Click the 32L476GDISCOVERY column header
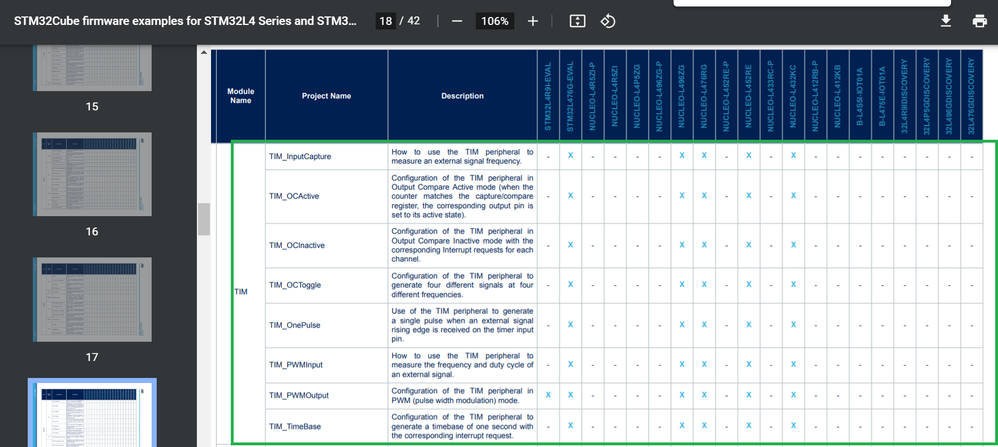This screenshot has height=447, width=998. tap(971, 96)
